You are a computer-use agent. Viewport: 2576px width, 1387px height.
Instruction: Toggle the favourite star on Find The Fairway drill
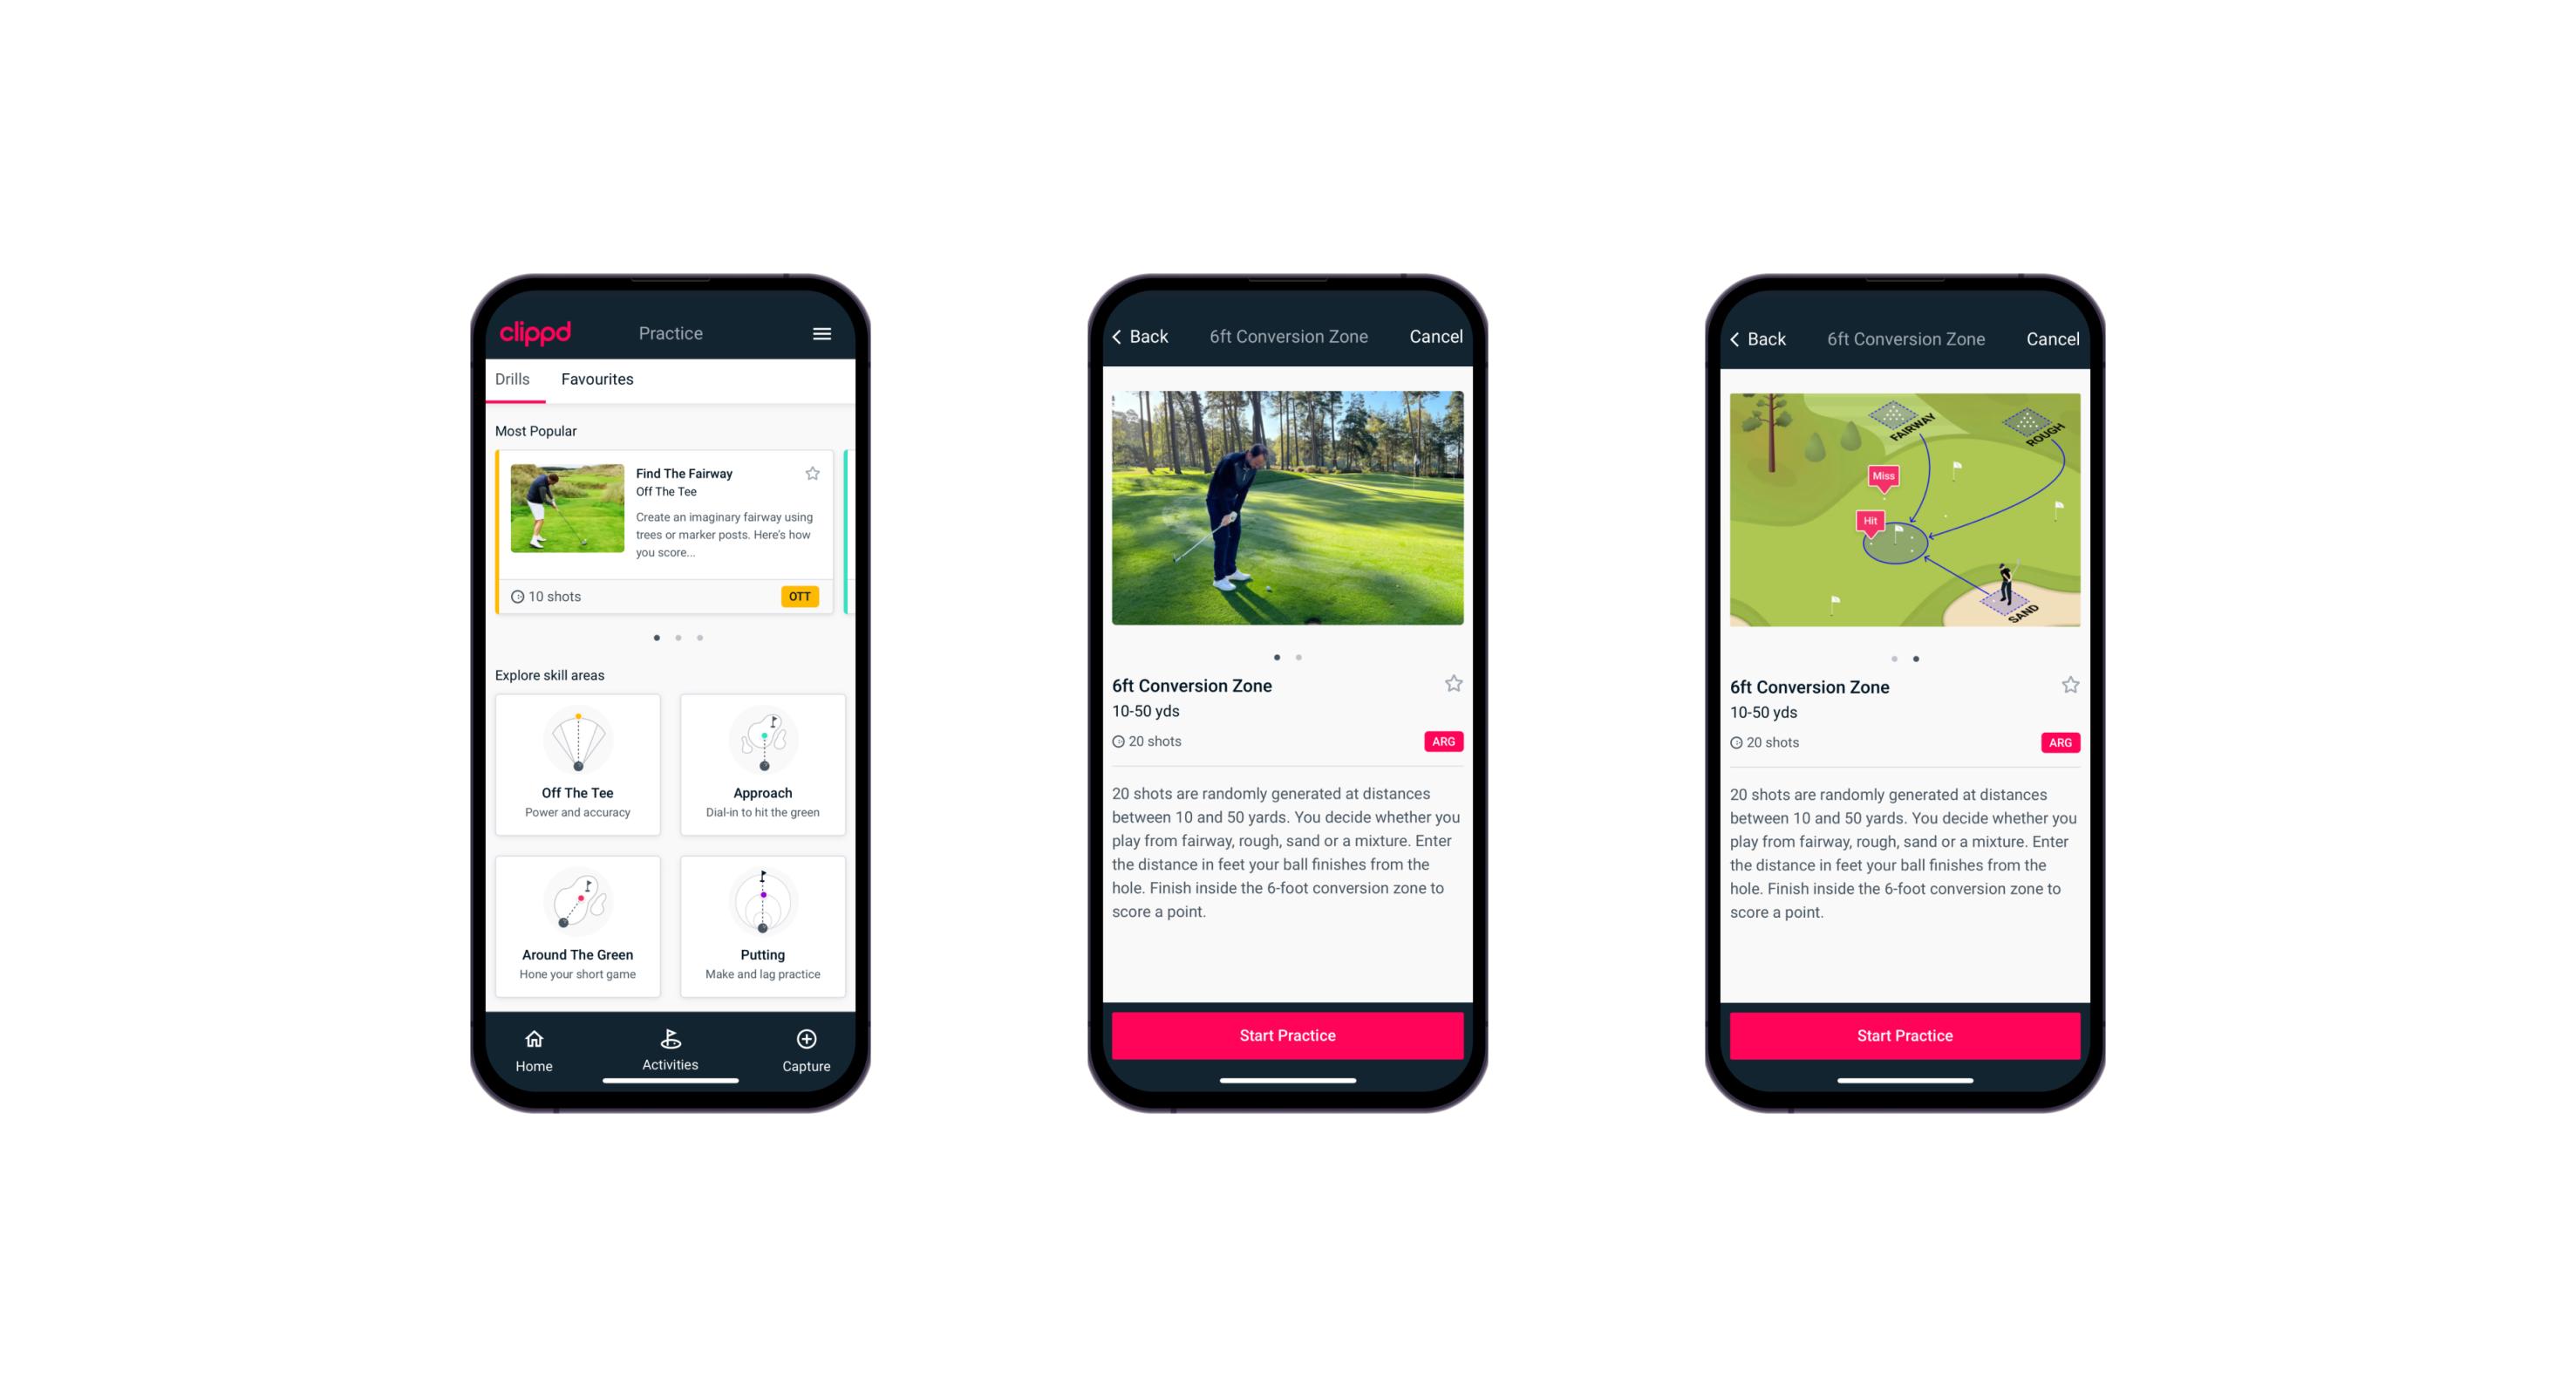coord(813,475)
